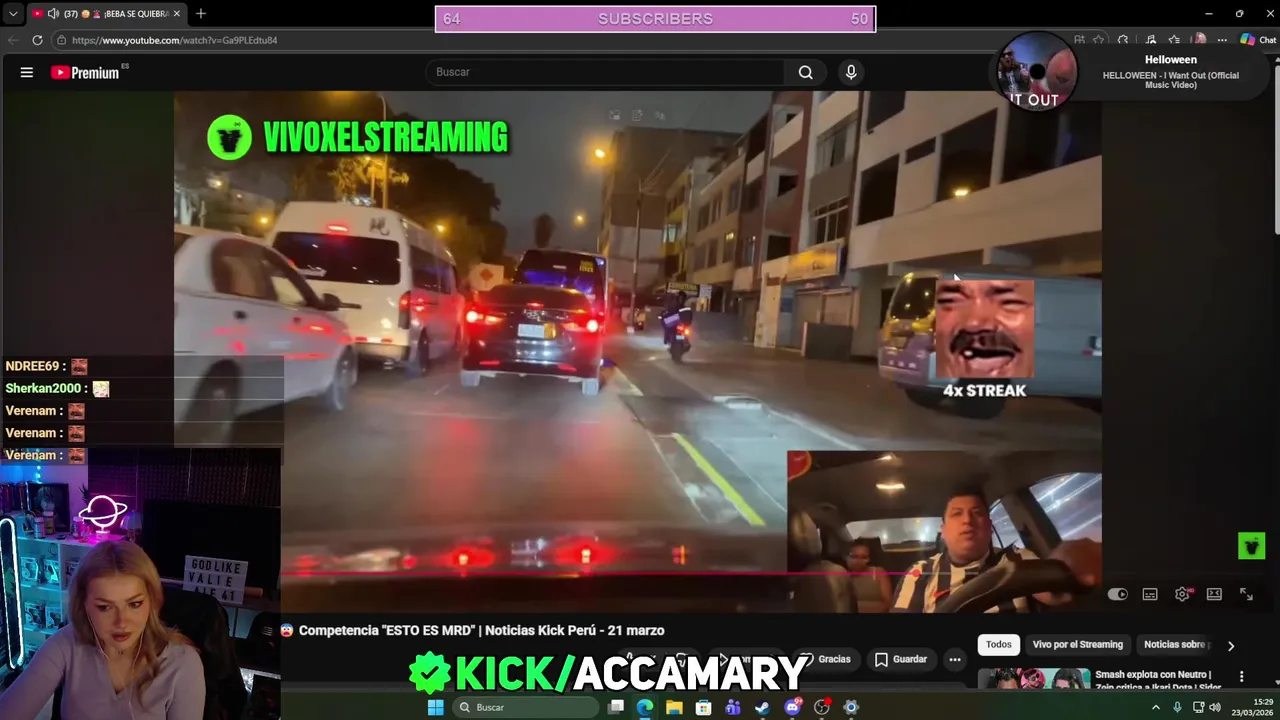The image size is (1280, 720).
Task: Expand the browser tab list chevron
Action: [12, 14]
